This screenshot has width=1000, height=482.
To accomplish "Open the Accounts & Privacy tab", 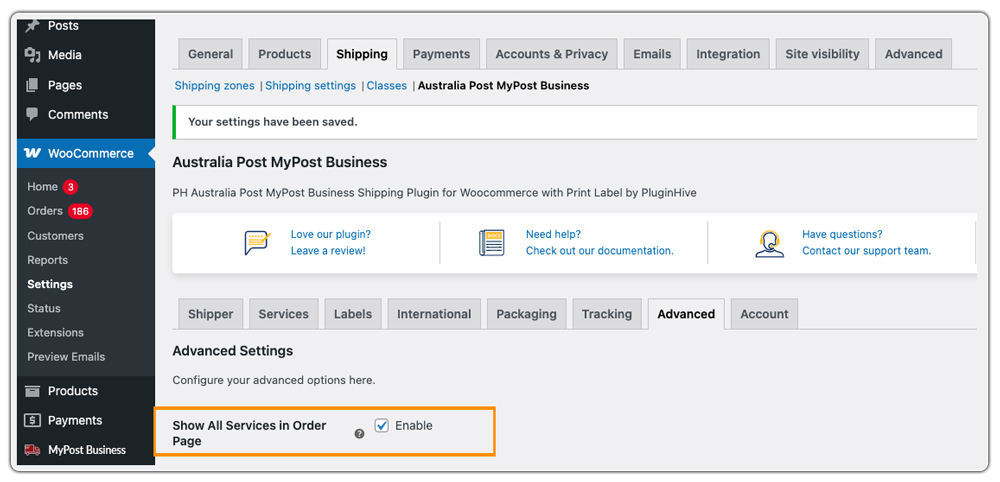I will coord(552,54).
